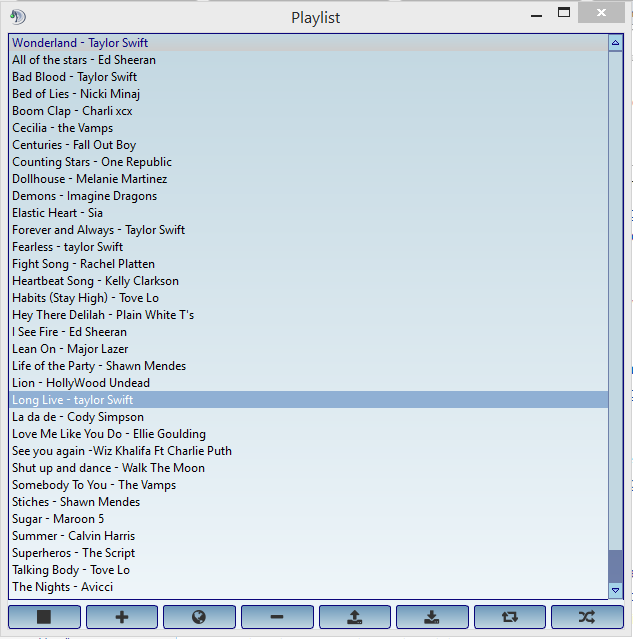Select "Superheros - The Script"

(x=308, y=553)
